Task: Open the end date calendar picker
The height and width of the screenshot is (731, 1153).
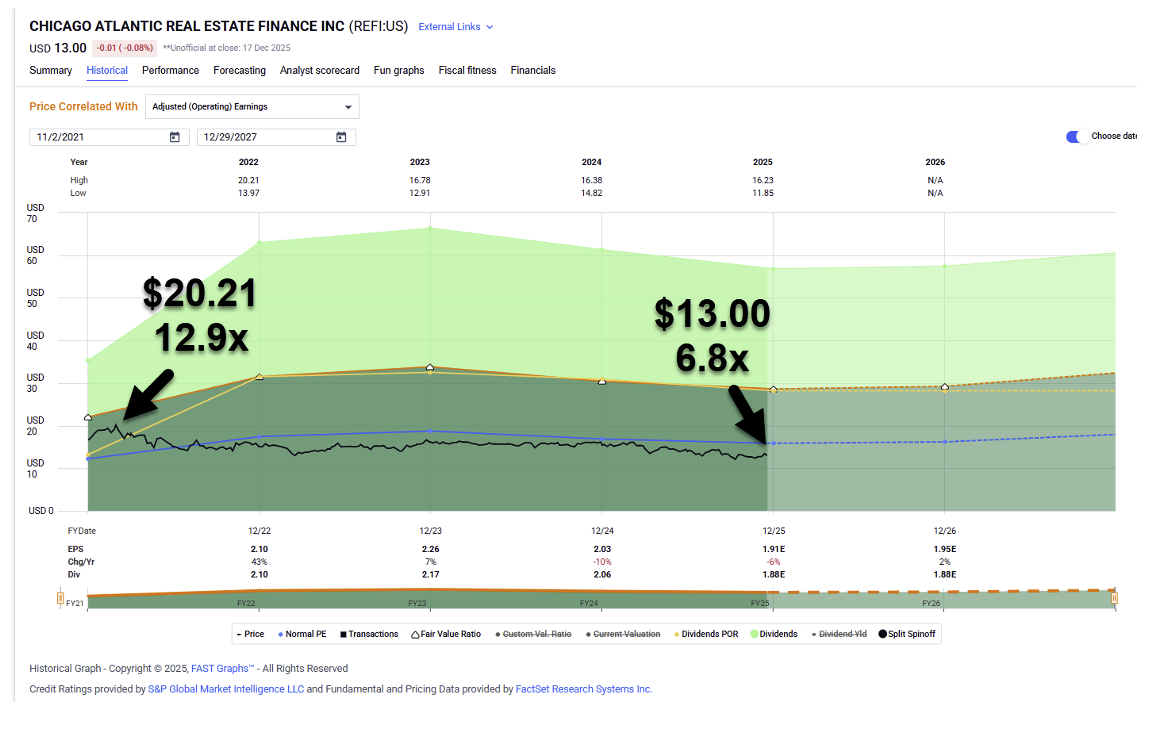Action: pos(341,137)
